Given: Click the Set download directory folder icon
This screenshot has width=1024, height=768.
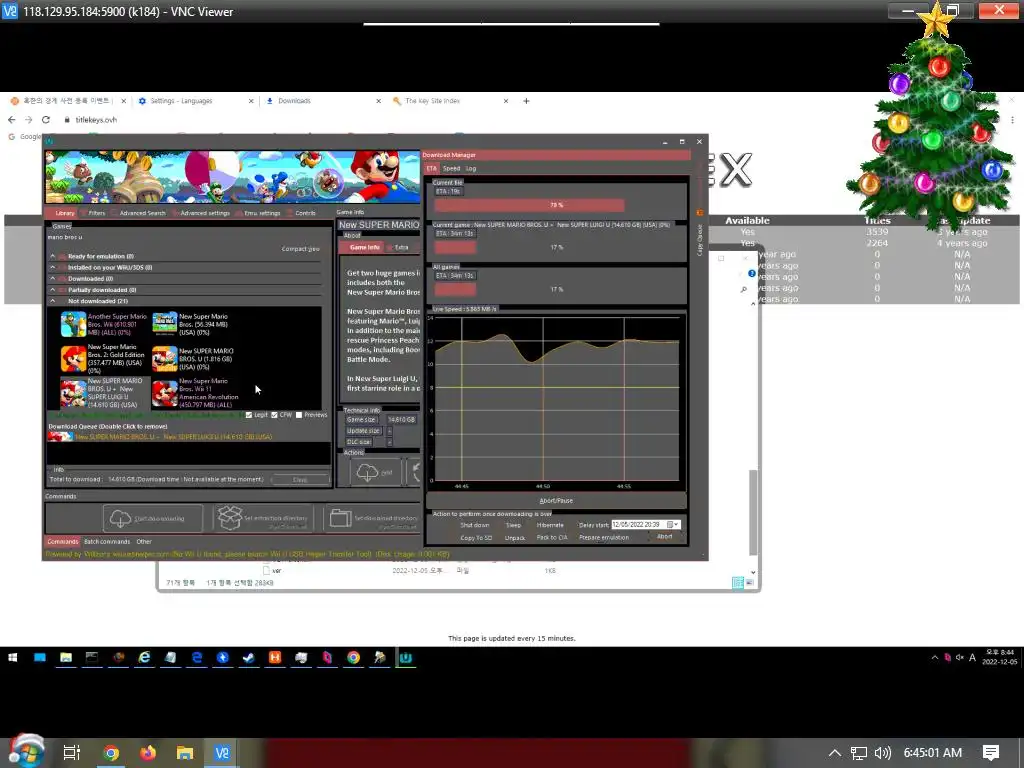Looking at the screenshot, I should pyautogui.click(x=340, y=518).
